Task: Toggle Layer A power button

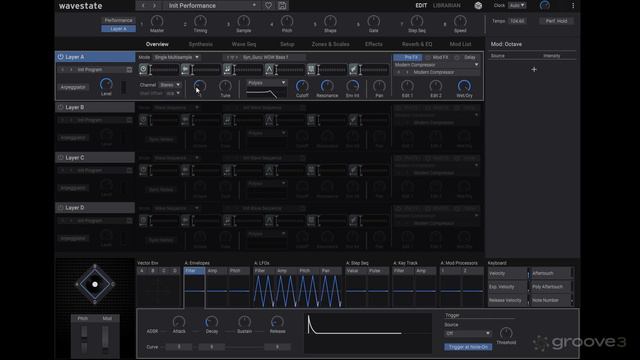Action: coord(60,57)
